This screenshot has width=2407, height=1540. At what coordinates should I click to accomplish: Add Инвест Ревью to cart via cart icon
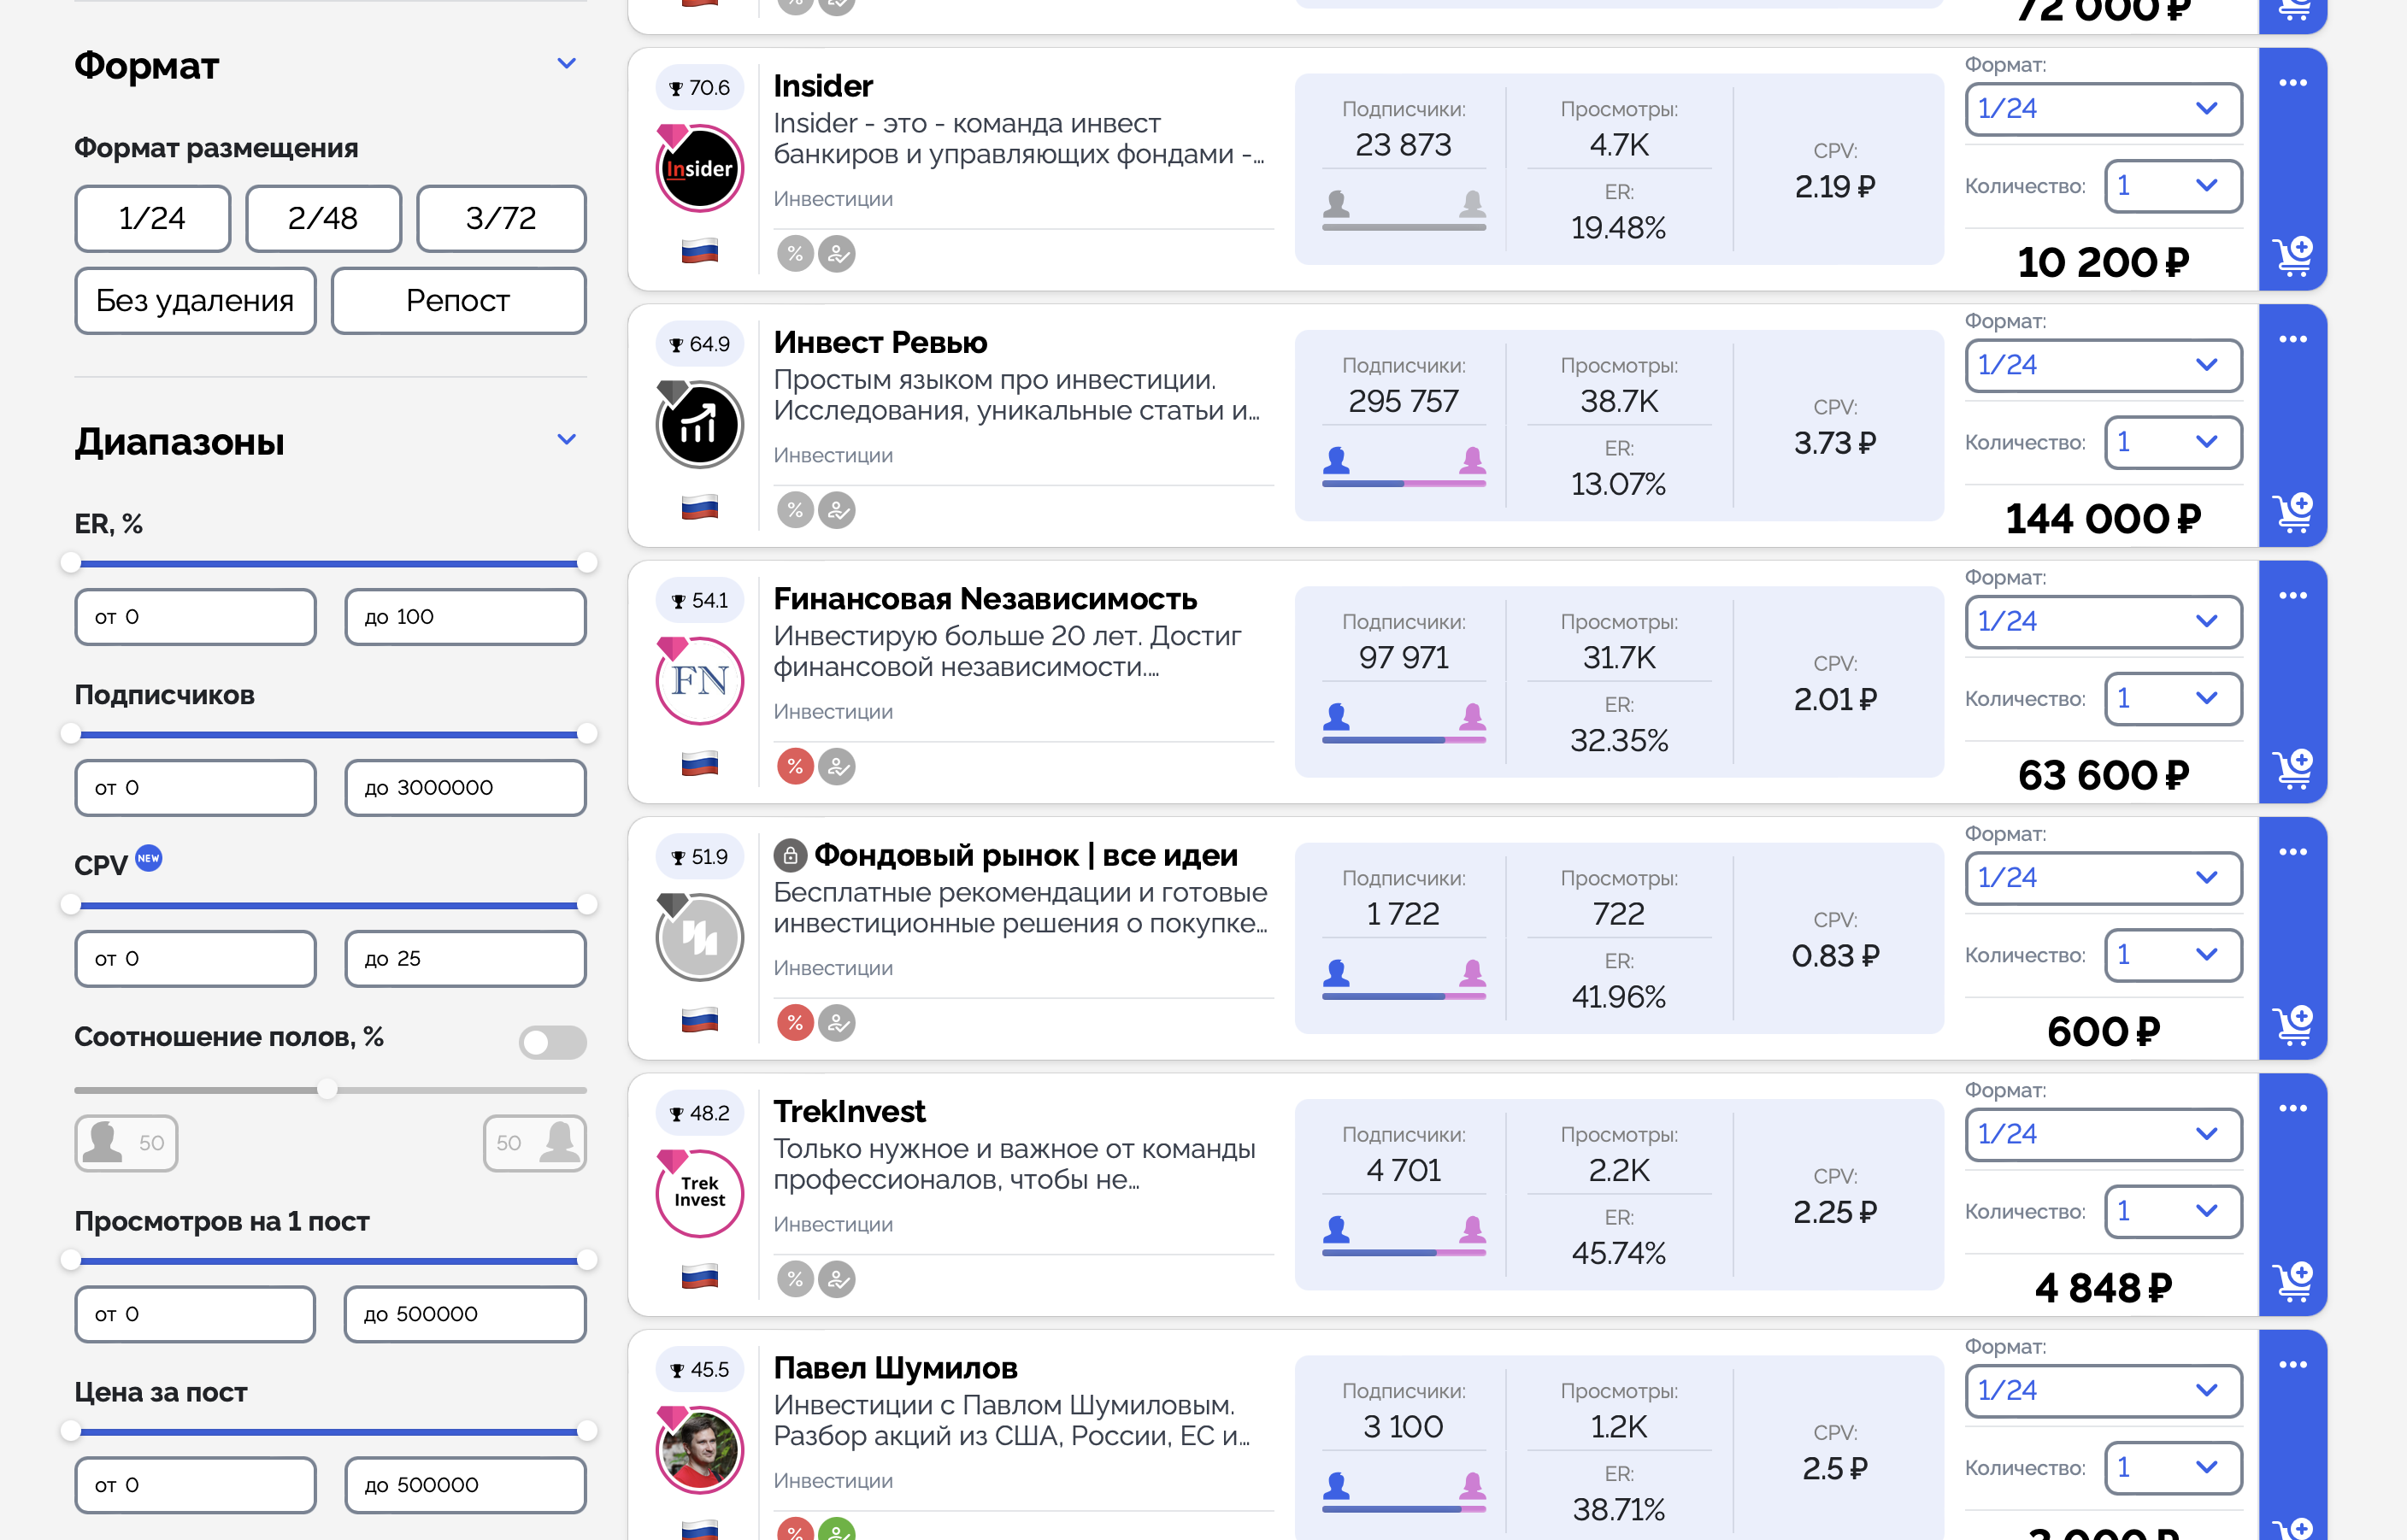pyautogui.click(x=2294, y=513)
